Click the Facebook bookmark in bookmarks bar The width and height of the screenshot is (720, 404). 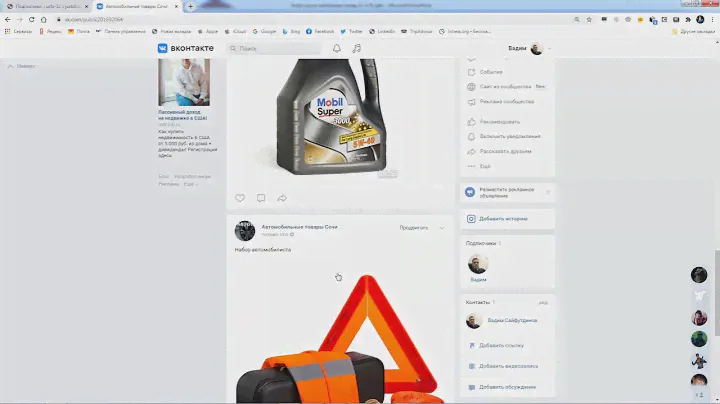pyautogui.click(x=319, y=31)
